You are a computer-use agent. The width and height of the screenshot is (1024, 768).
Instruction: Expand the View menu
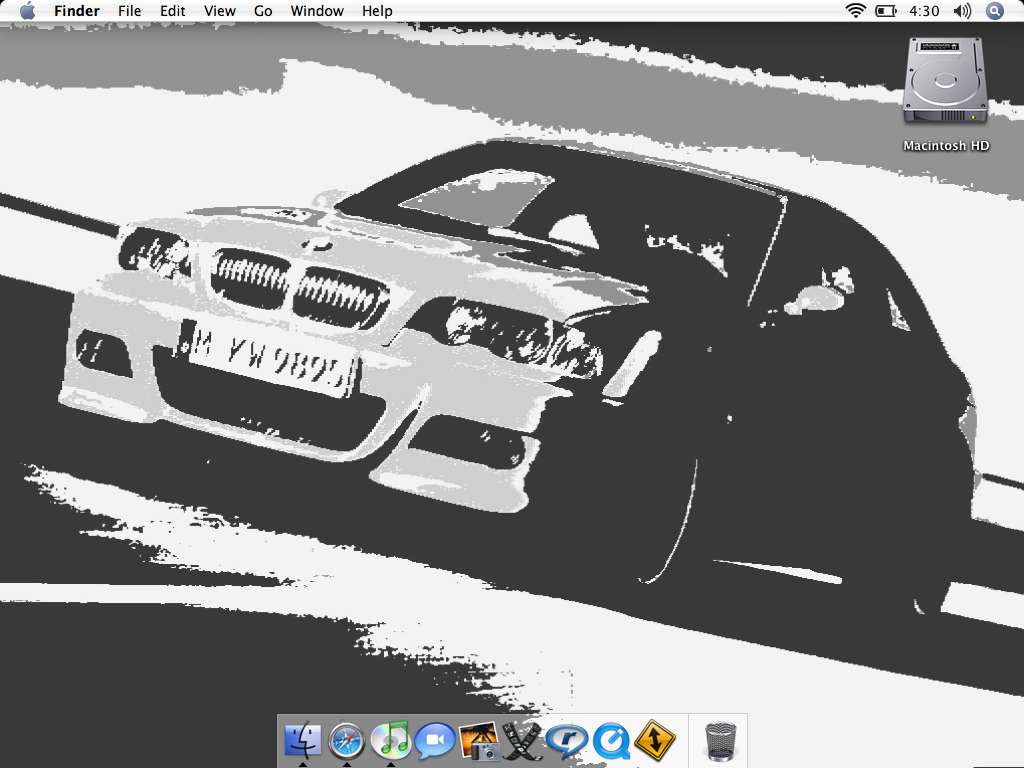tap(220, 11)
